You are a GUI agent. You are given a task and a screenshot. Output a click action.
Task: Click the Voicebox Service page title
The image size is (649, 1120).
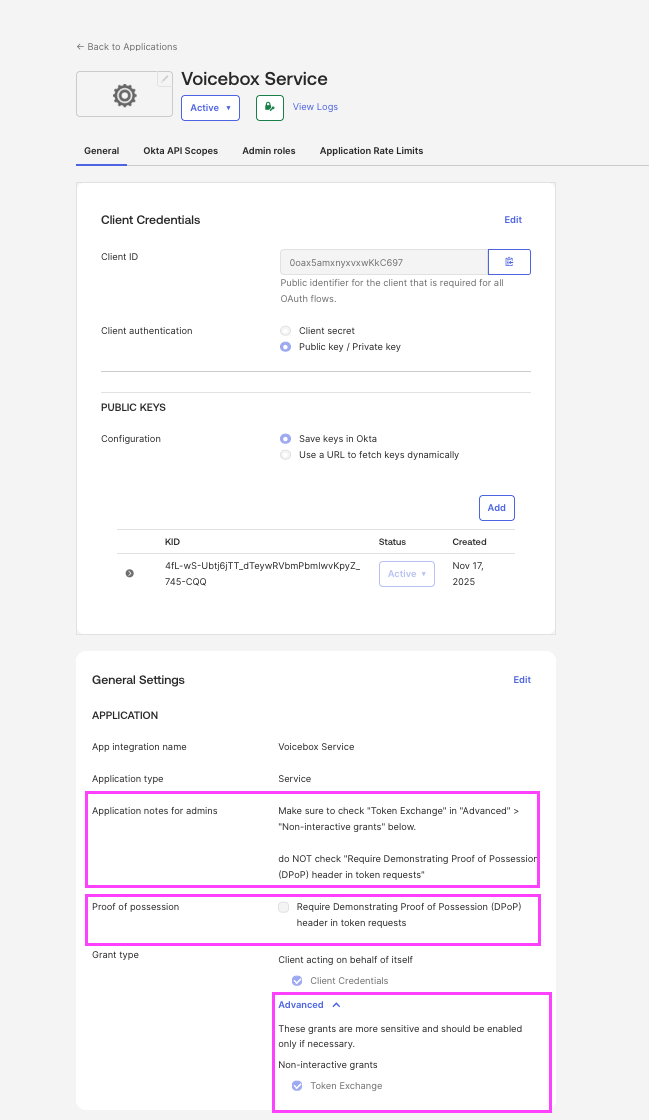[254, 79]
